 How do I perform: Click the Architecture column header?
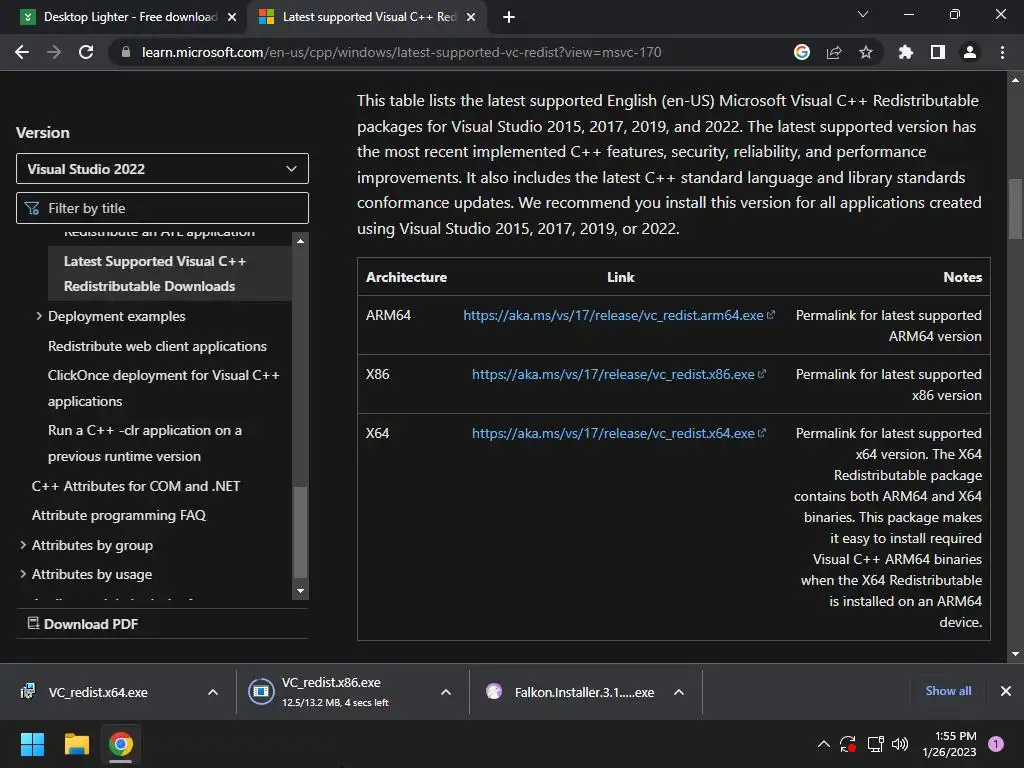click(x=406, y=277)
